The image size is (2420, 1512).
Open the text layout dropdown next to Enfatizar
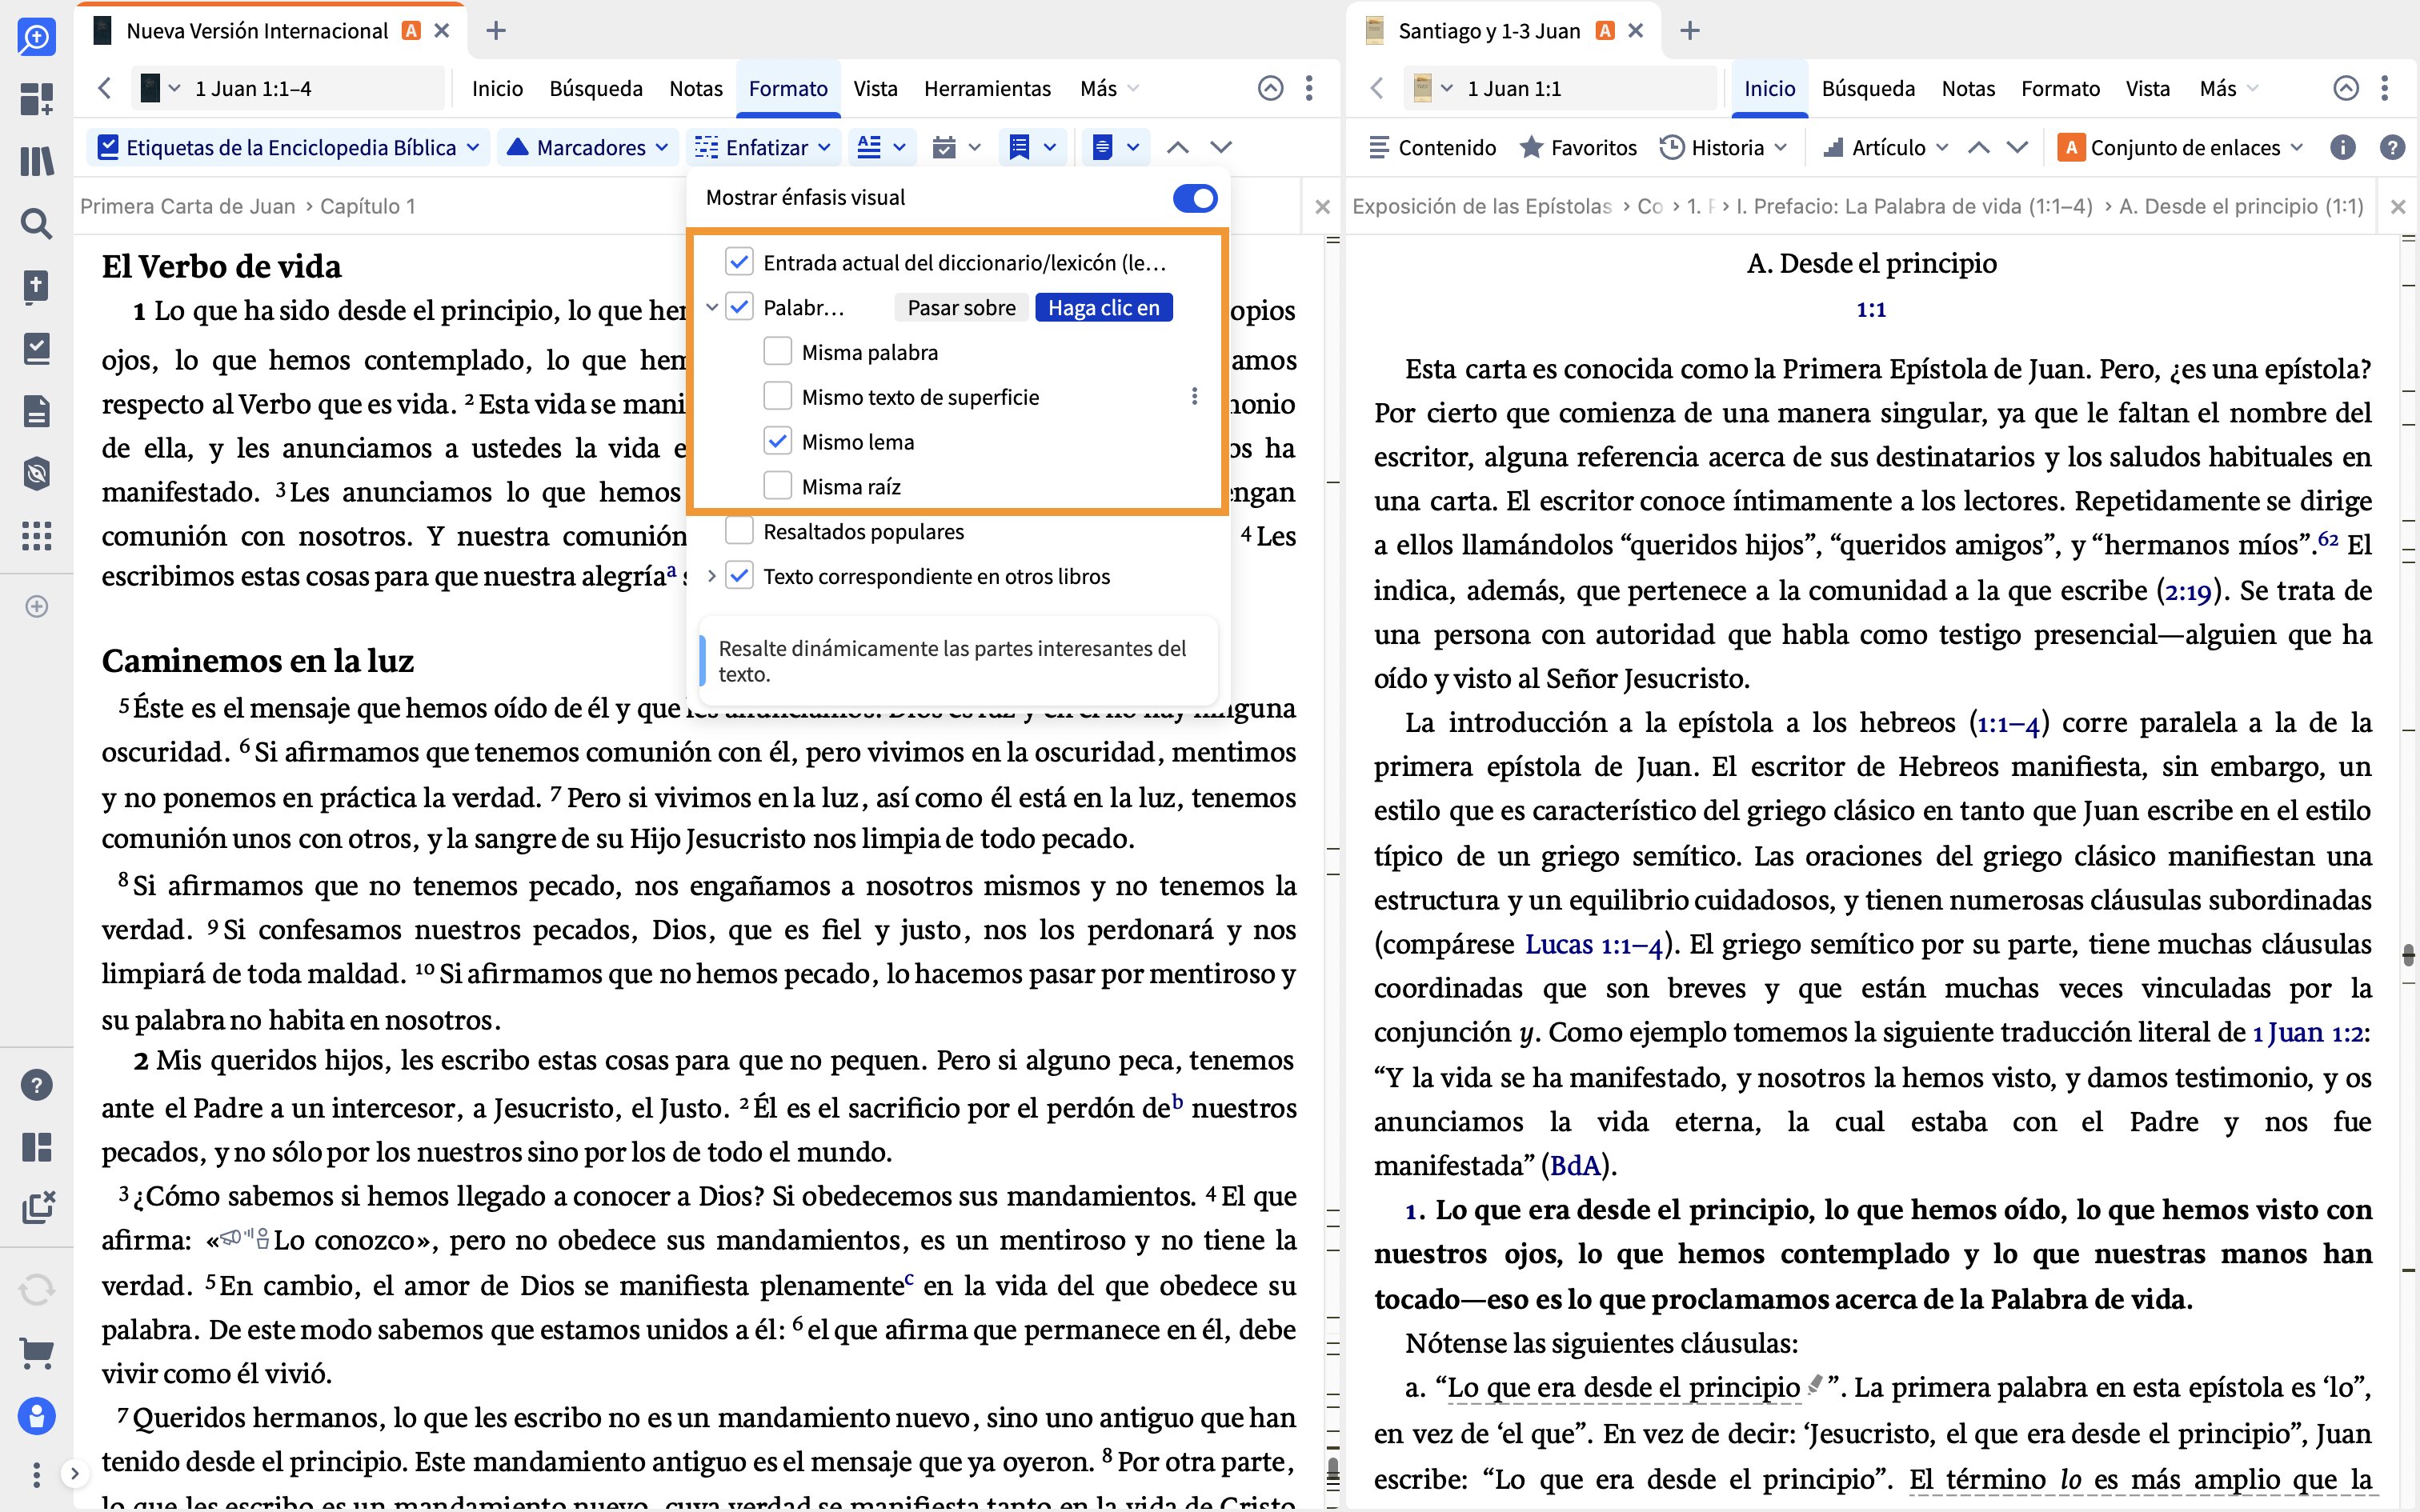tap(882, 147)
